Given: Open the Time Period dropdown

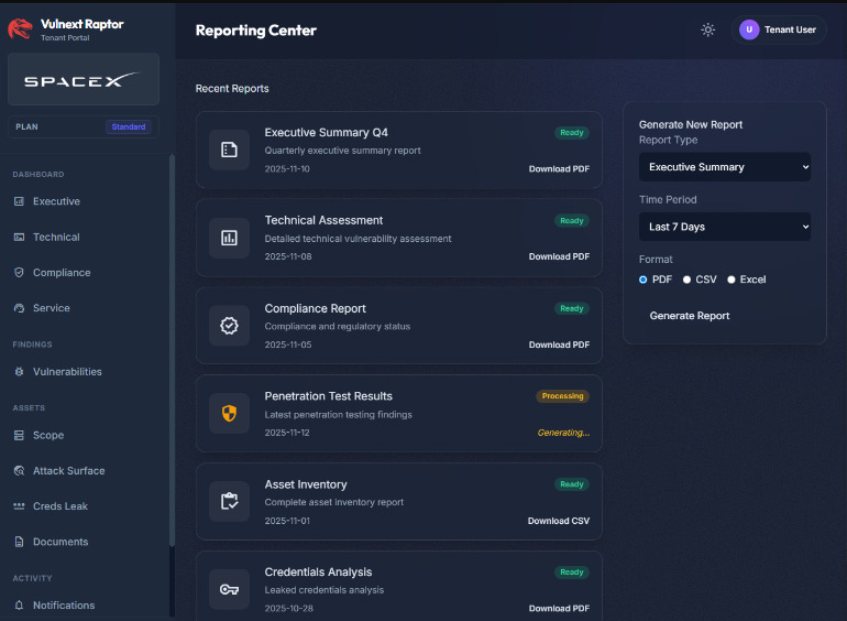Looking at the screenshot, I should point(724,227).
